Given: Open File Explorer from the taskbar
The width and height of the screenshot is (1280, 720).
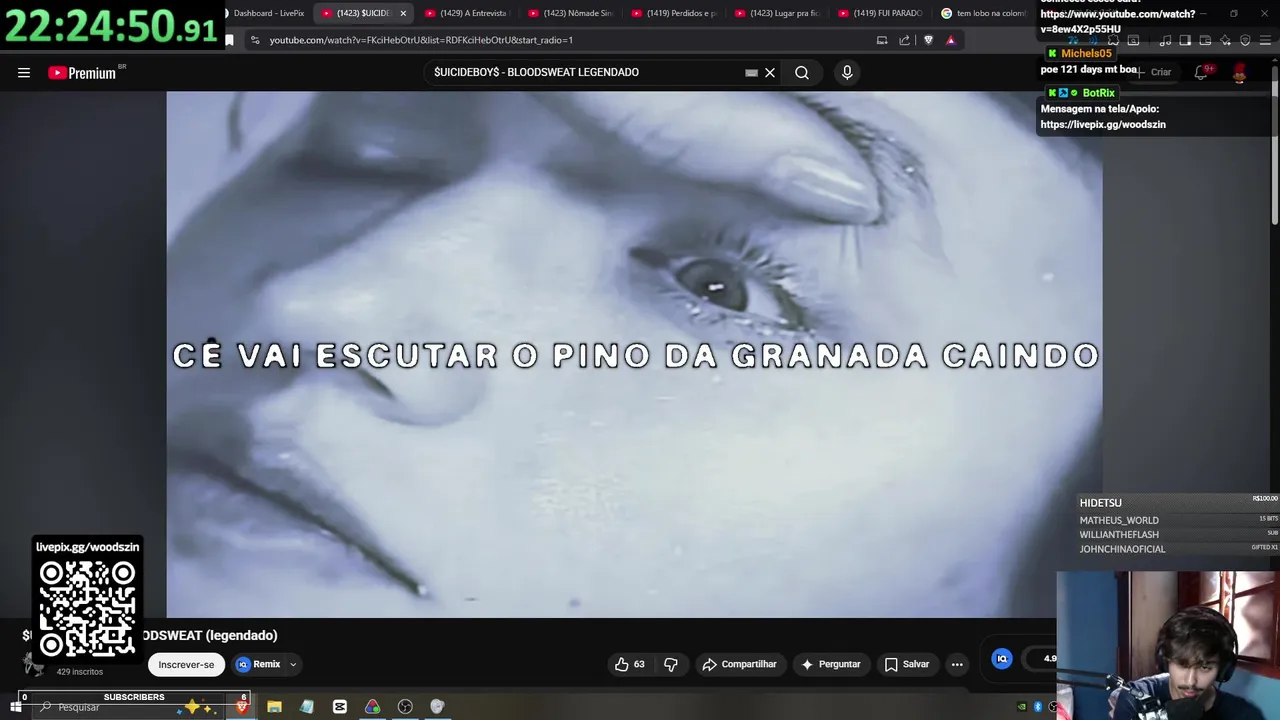Looking at the screenshot, I should 274,707.
